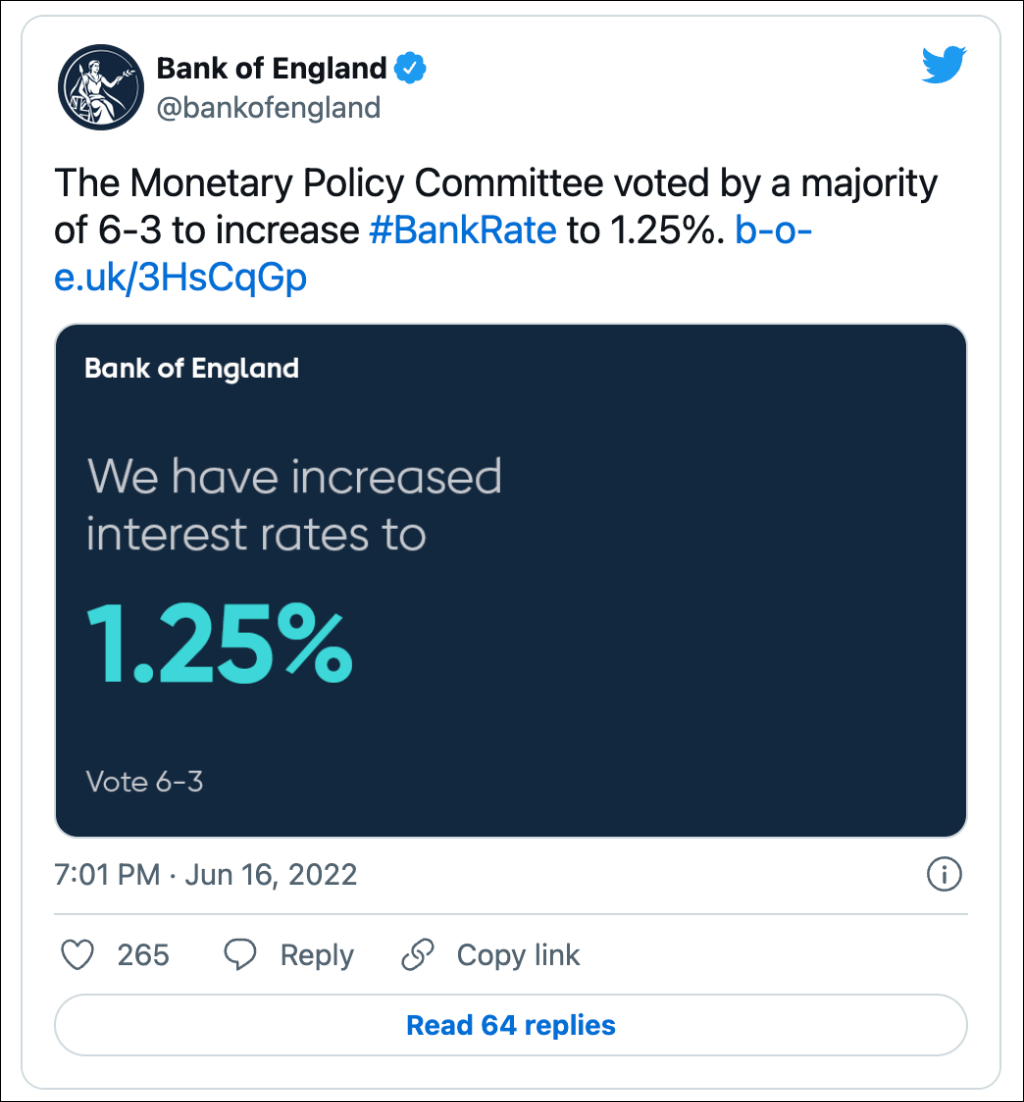The height and width of the screenshot is (1102, 1024).
Task: Click the Bank of England wordmark in image
Action: (x=192, y=368)
